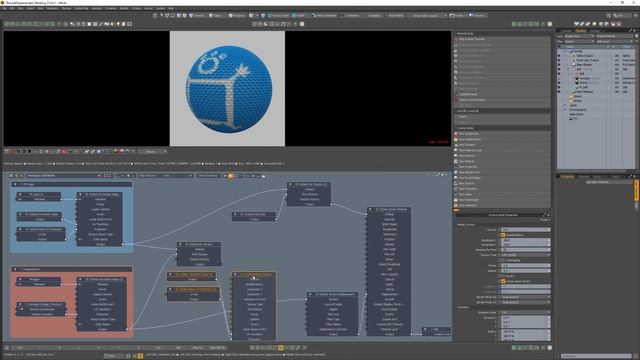Open gear options icon above Add Shader Tree Item list
Screen dimensions: 640x360
[550, 24]
